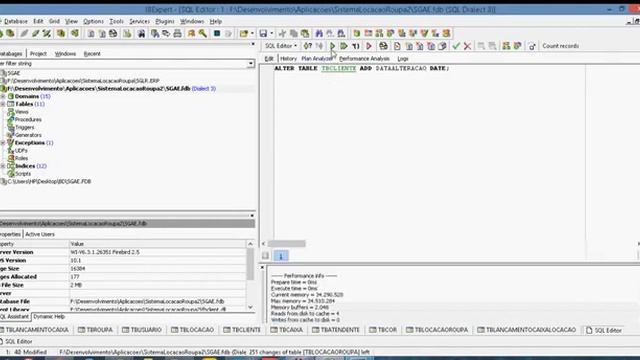Roll back the transaction with the red X
640x360 pixels.
pos(467,46)
